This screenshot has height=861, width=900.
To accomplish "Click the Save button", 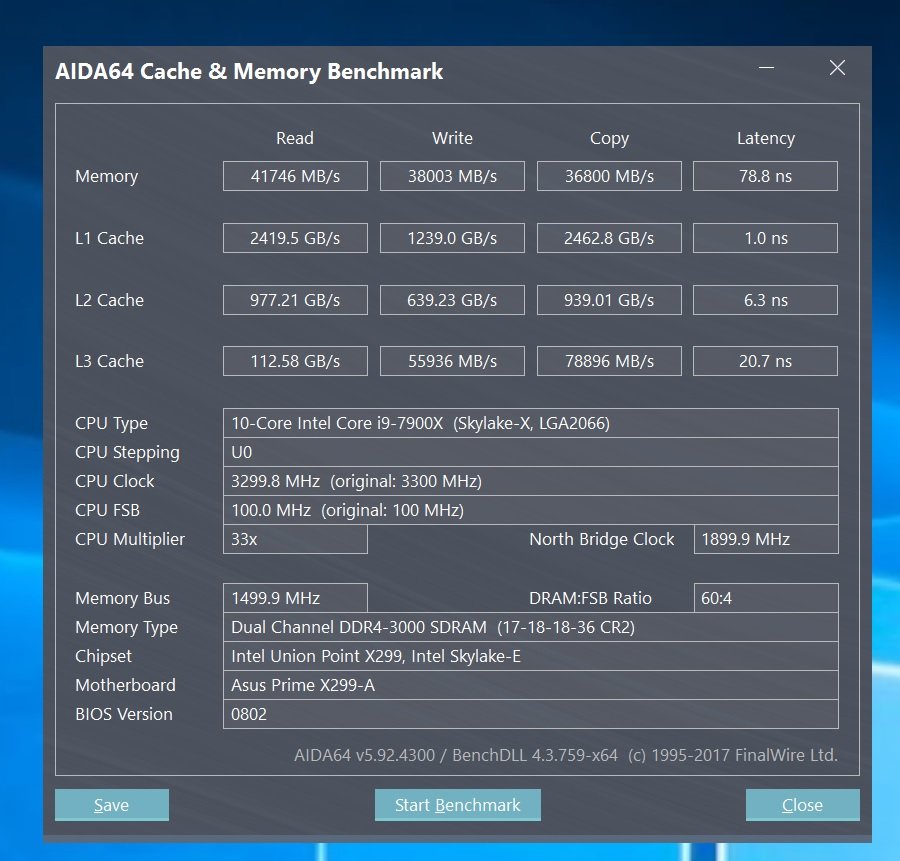I will click(112, 804).
